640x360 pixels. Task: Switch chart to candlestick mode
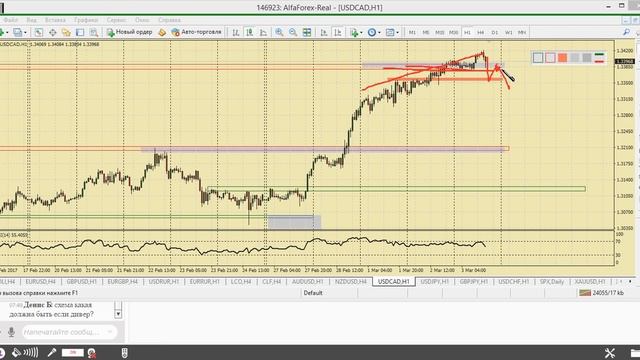pos(249,32)
